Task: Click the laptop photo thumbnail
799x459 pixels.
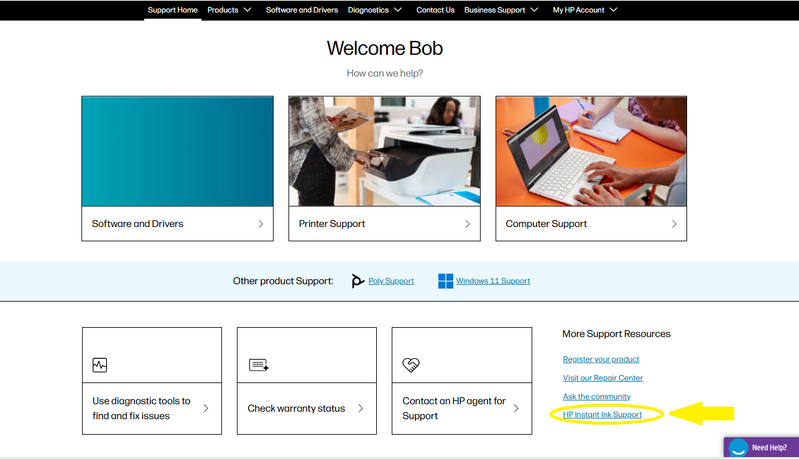Action: [591, 151]
